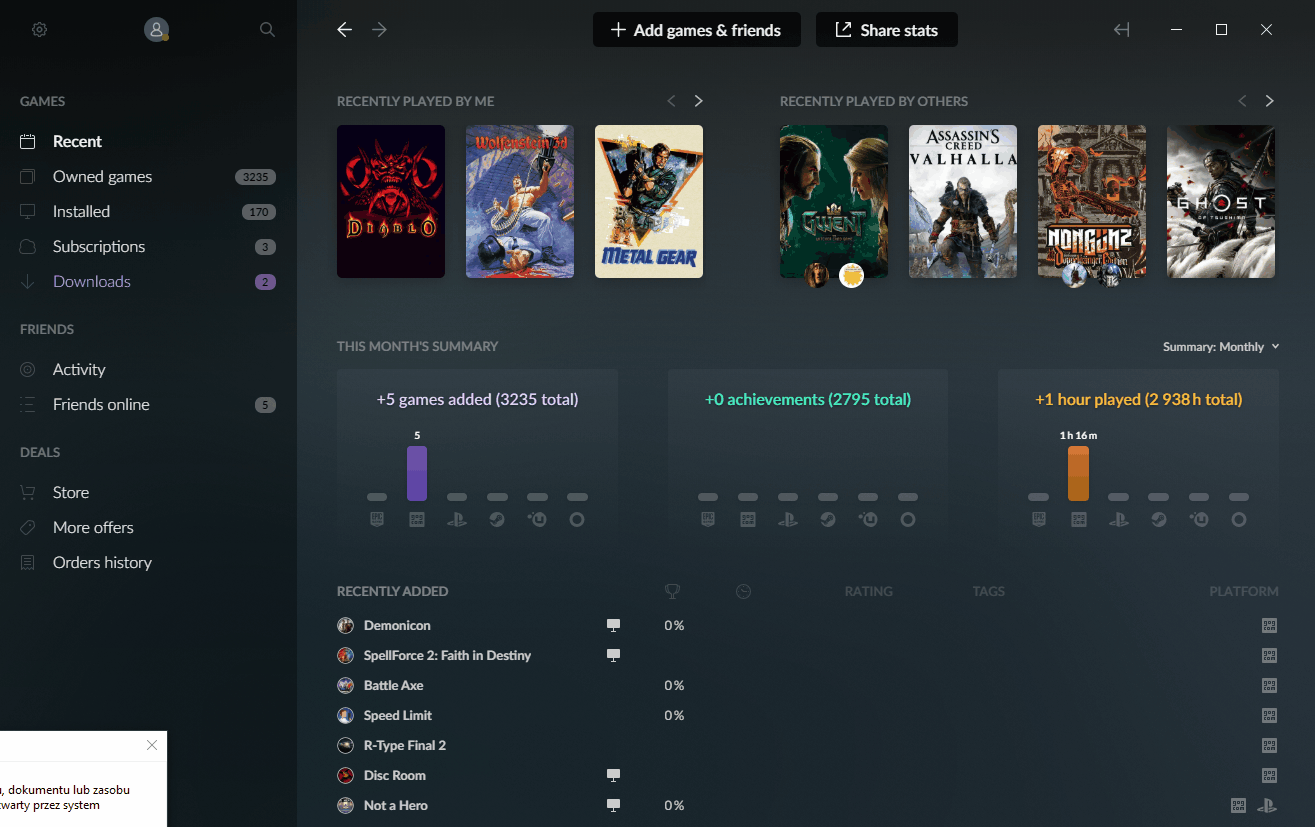Viewport: 1315px width, 827px height.
Task: Click the PlayStation icon under games added chart
Action: [x=457, y=520]
